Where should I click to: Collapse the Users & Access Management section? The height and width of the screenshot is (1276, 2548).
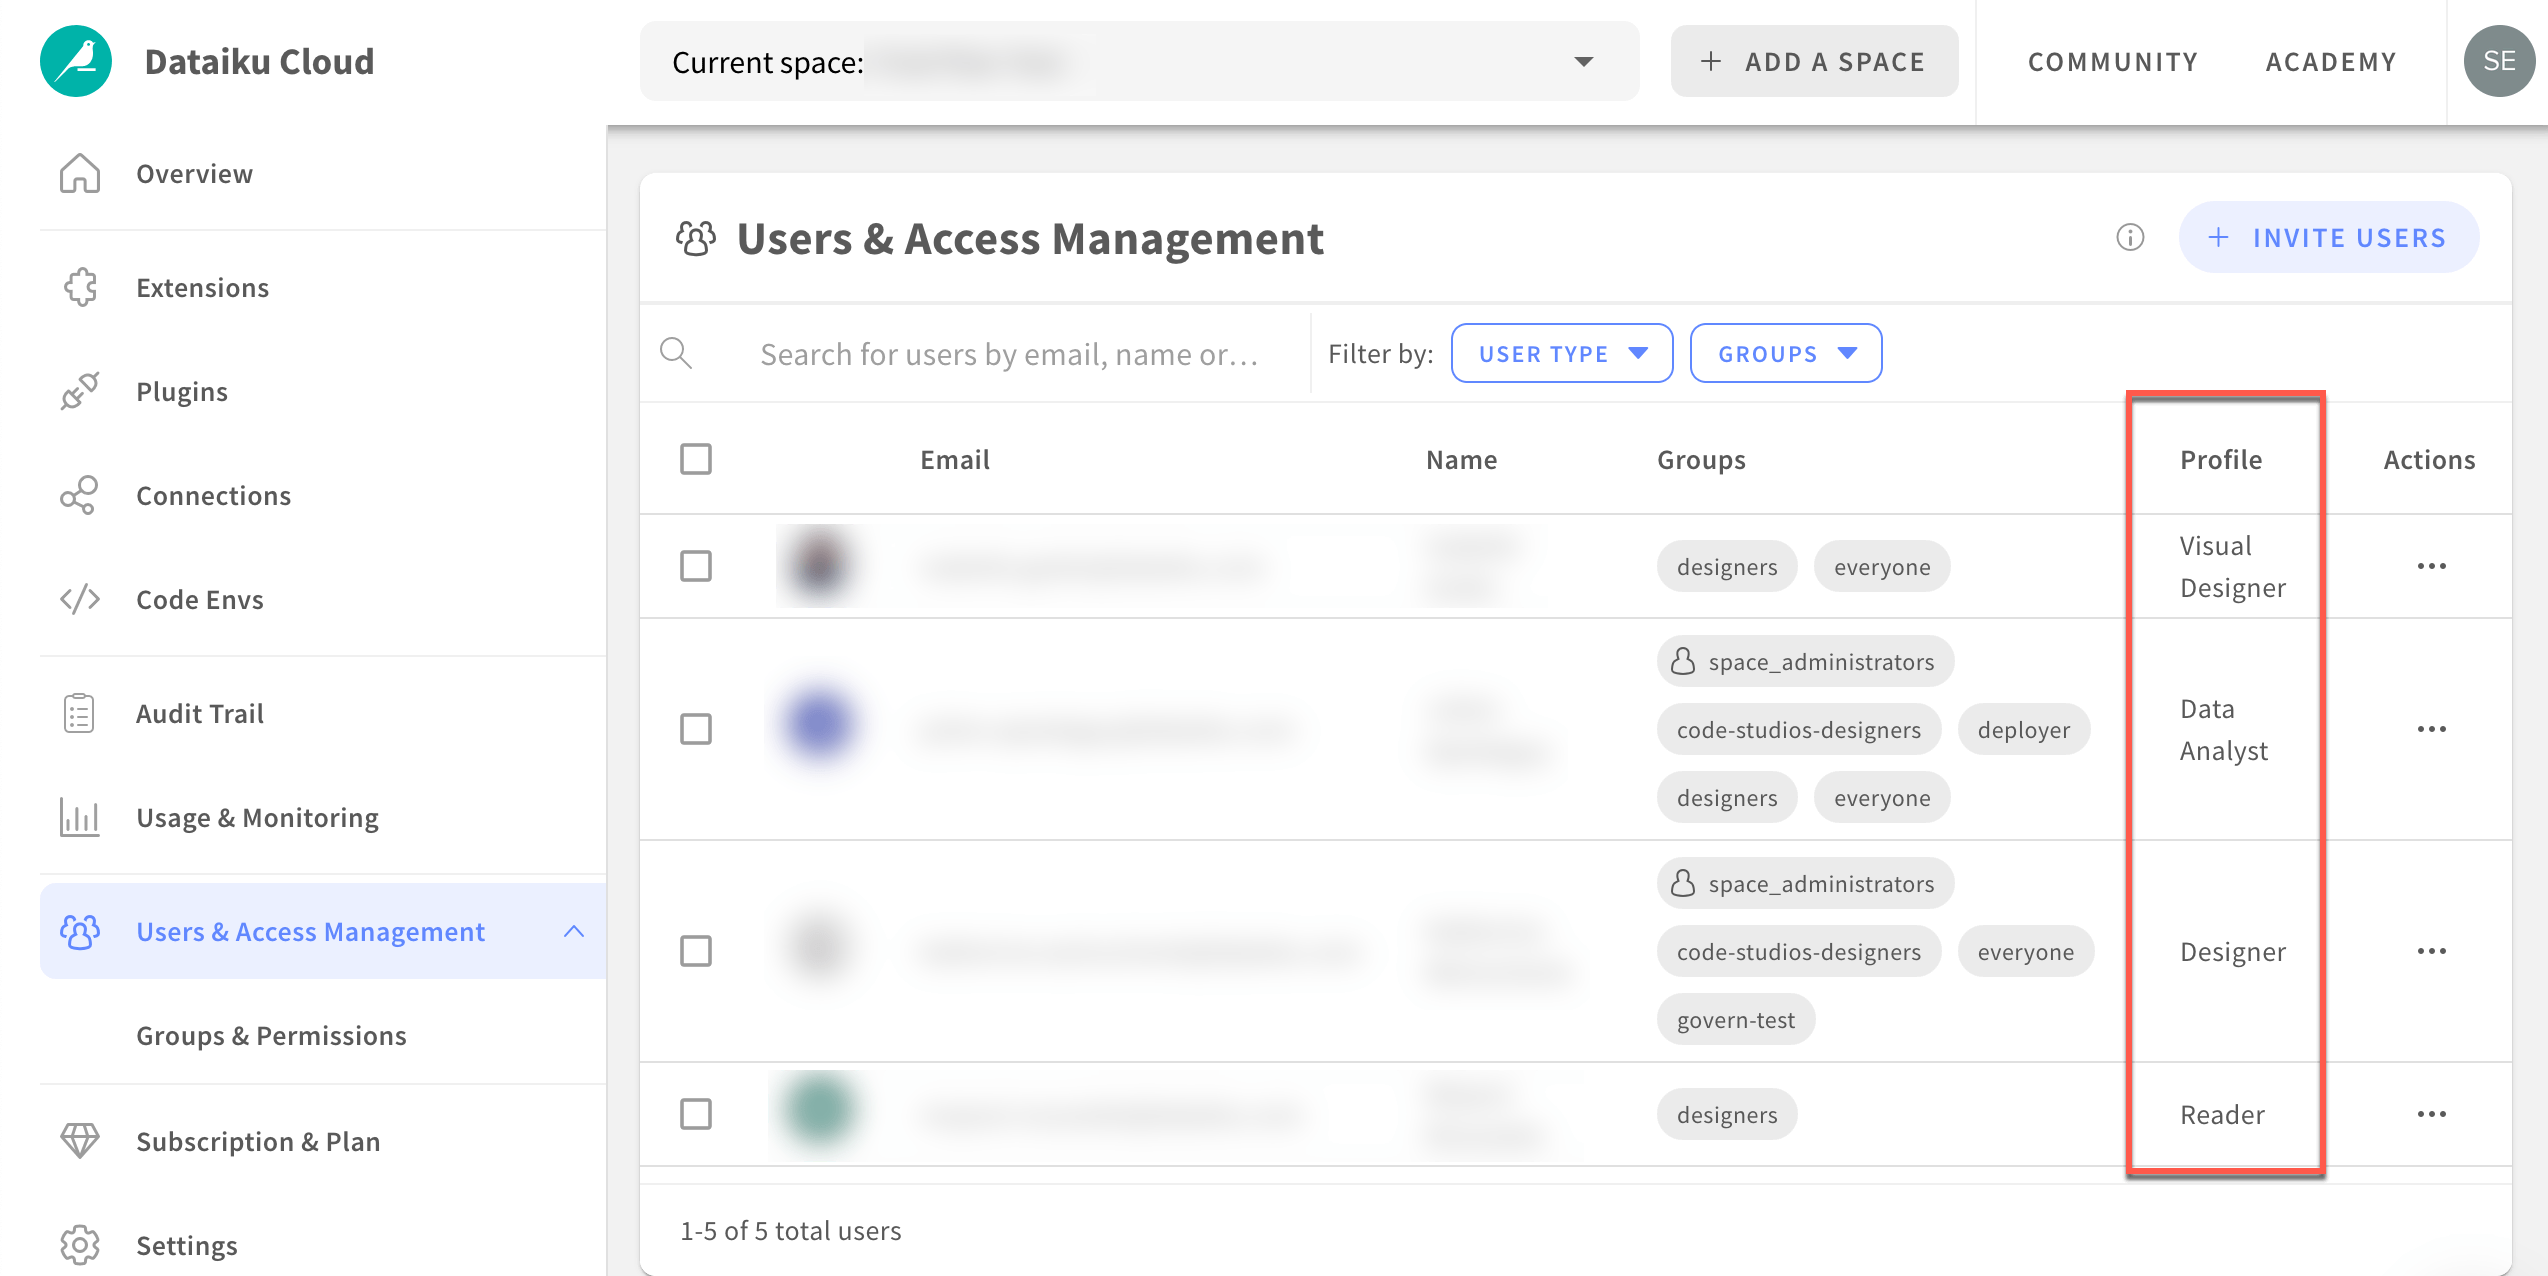(x=575, y=931)
